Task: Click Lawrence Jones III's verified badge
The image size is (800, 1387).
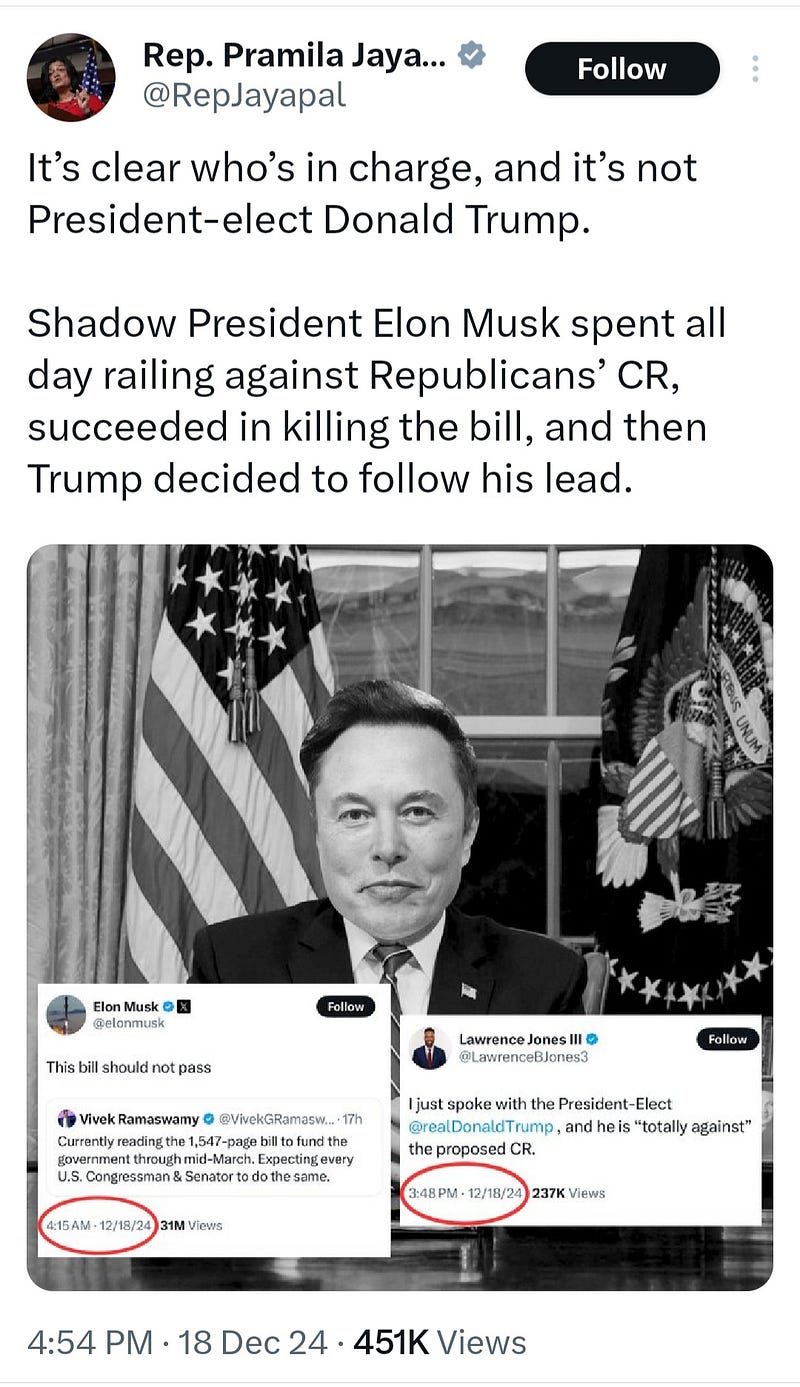Action: tap(592, 1039)
